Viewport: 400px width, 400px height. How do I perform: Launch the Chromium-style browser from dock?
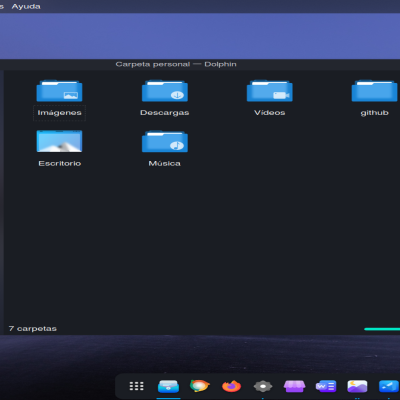coord(200,386)
